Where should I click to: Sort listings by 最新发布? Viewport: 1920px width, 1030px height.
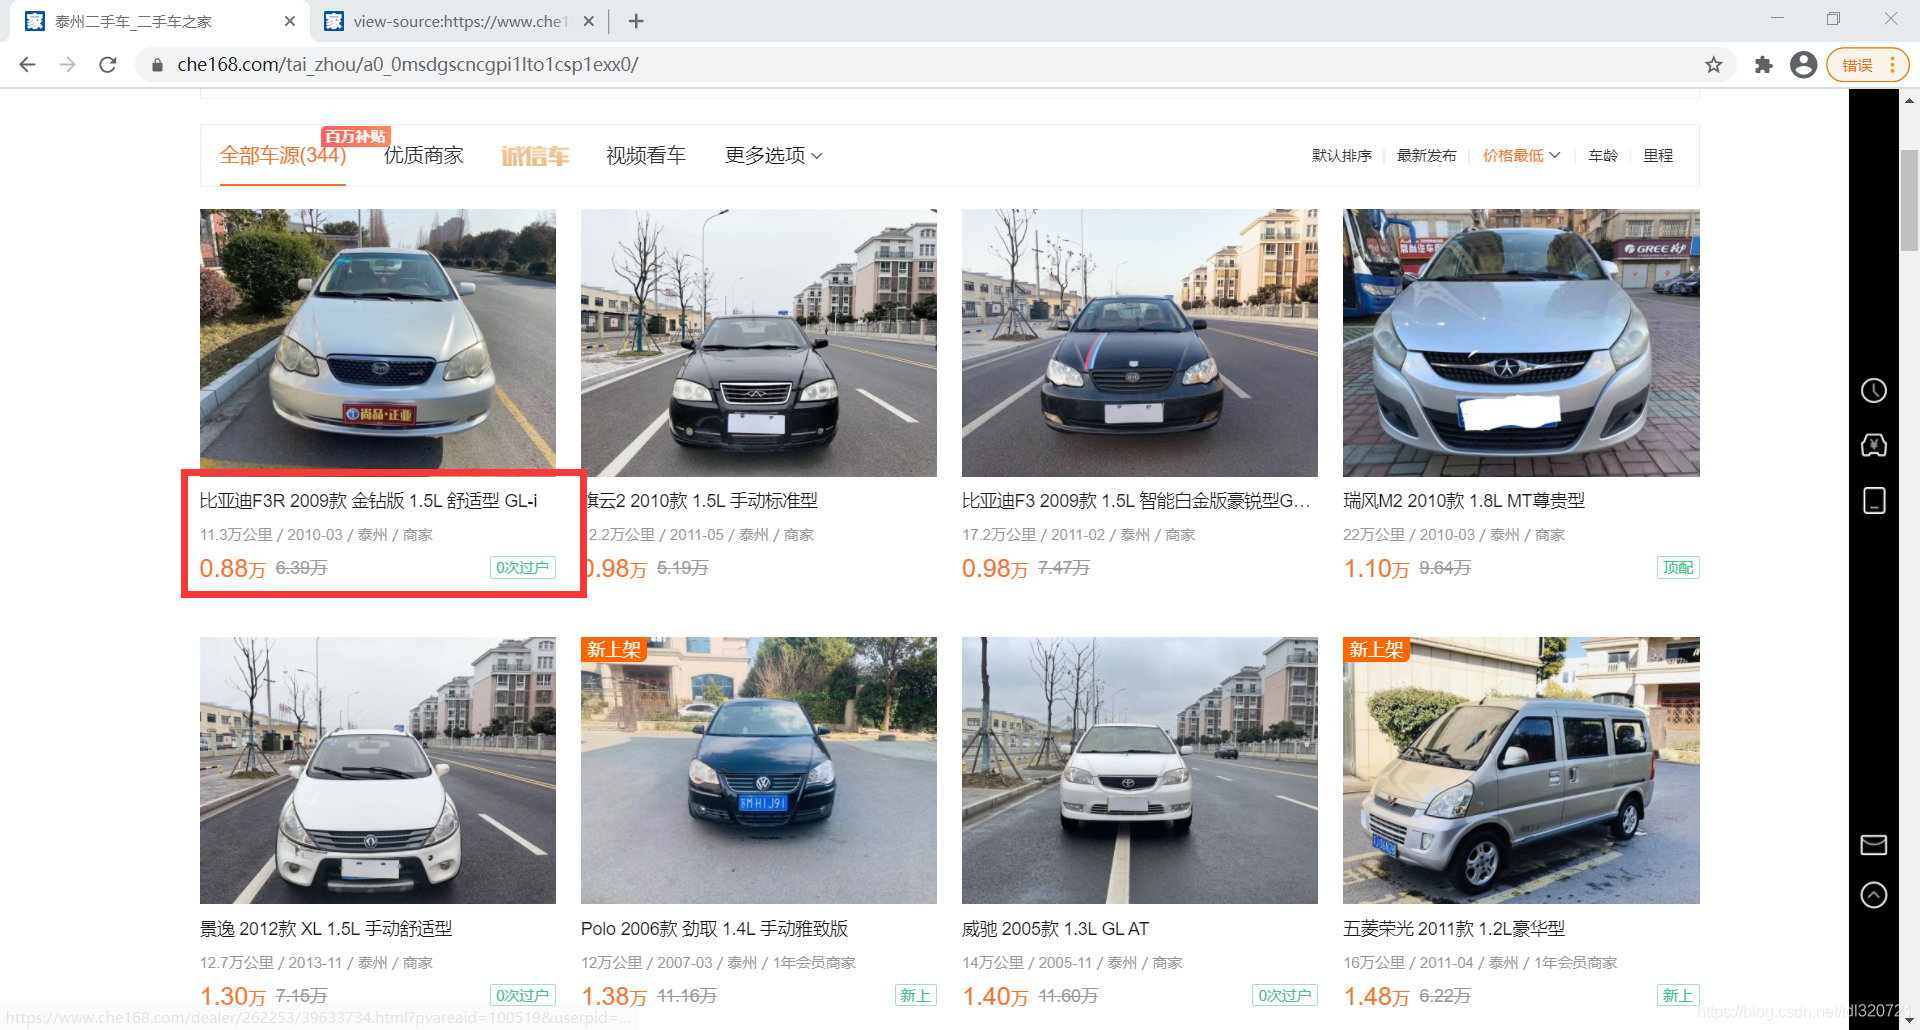coord(1426,155)
